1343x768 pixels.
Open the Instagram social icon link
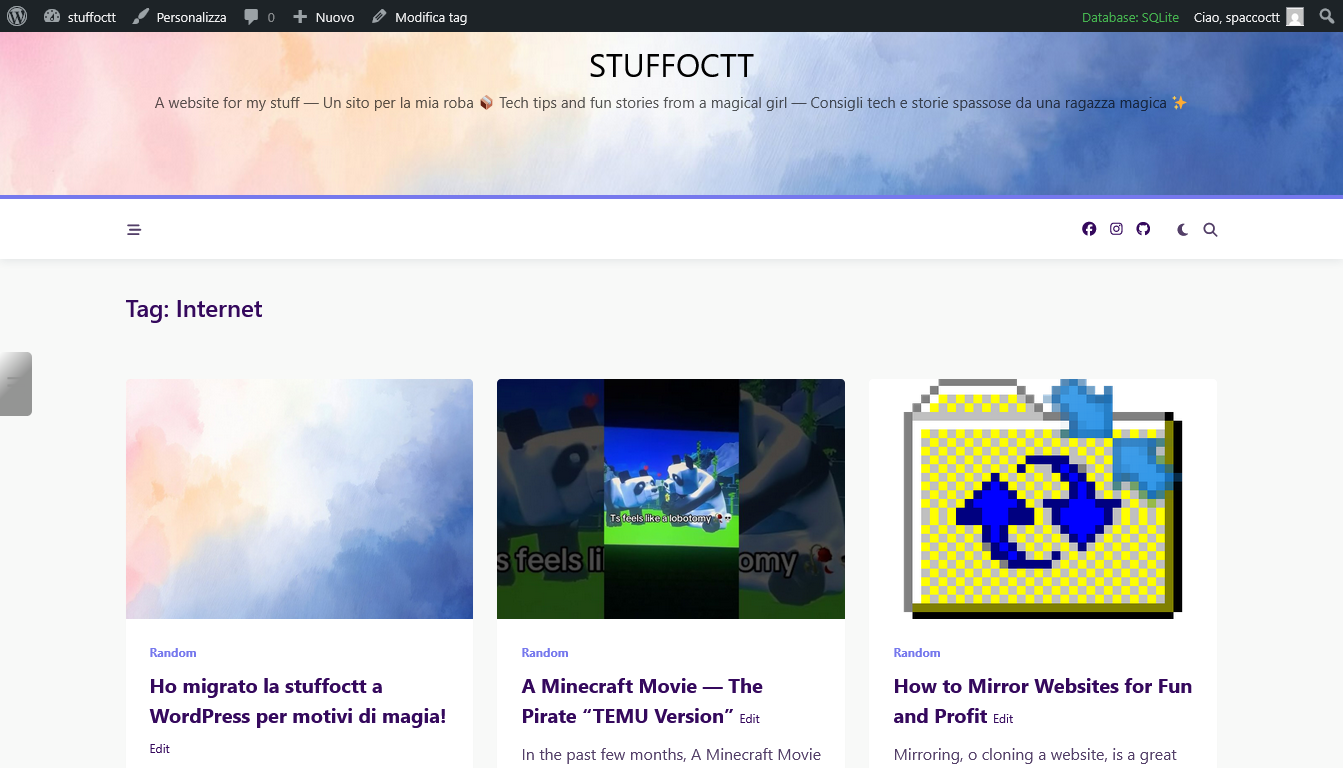tap(1116, 229)
